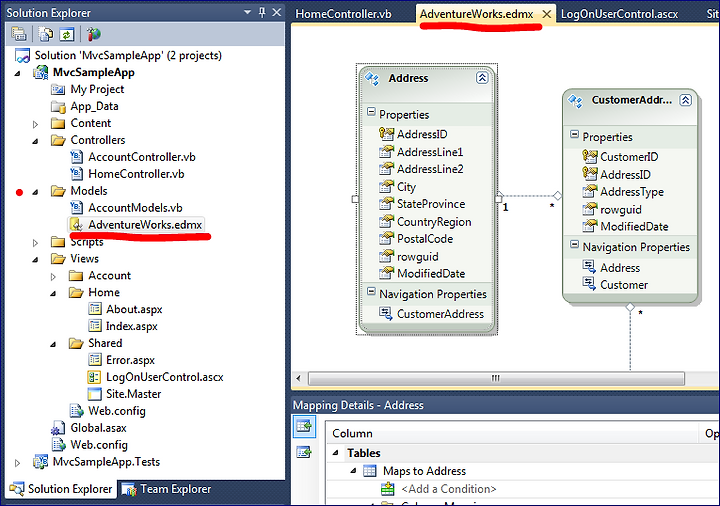This screenshot has width=720, height=506.
Task: Select the CountryRegion property
Action: tap(434, 222)
